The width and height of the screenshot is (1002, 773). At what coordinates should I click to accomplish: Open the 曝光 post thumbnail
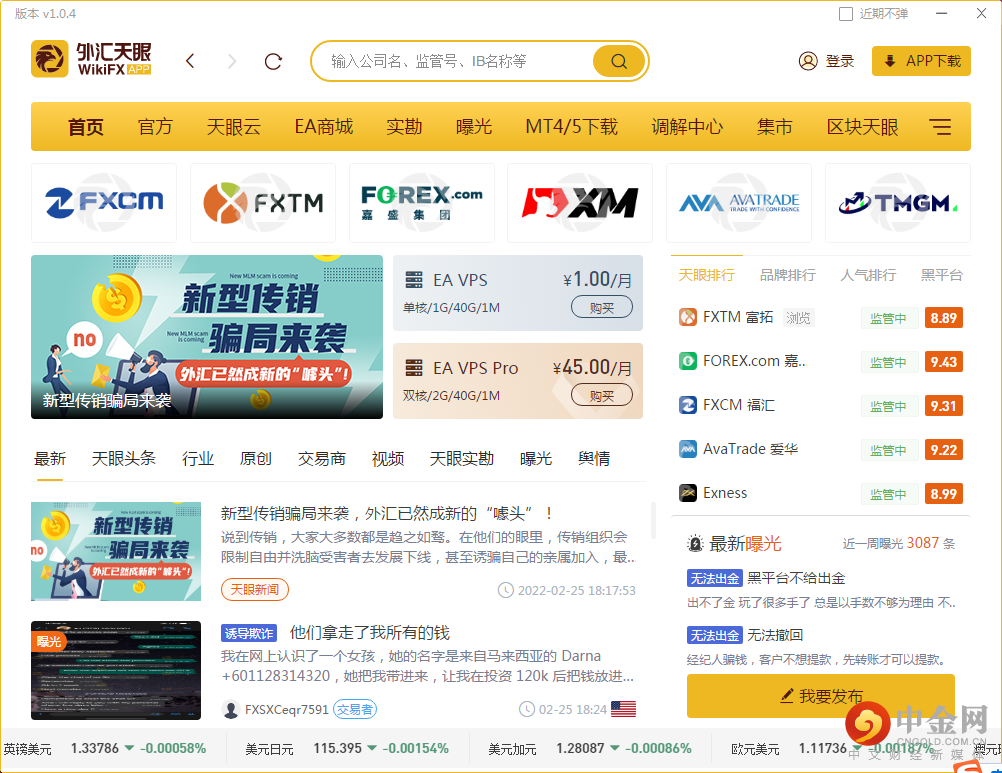coord(116,670)
